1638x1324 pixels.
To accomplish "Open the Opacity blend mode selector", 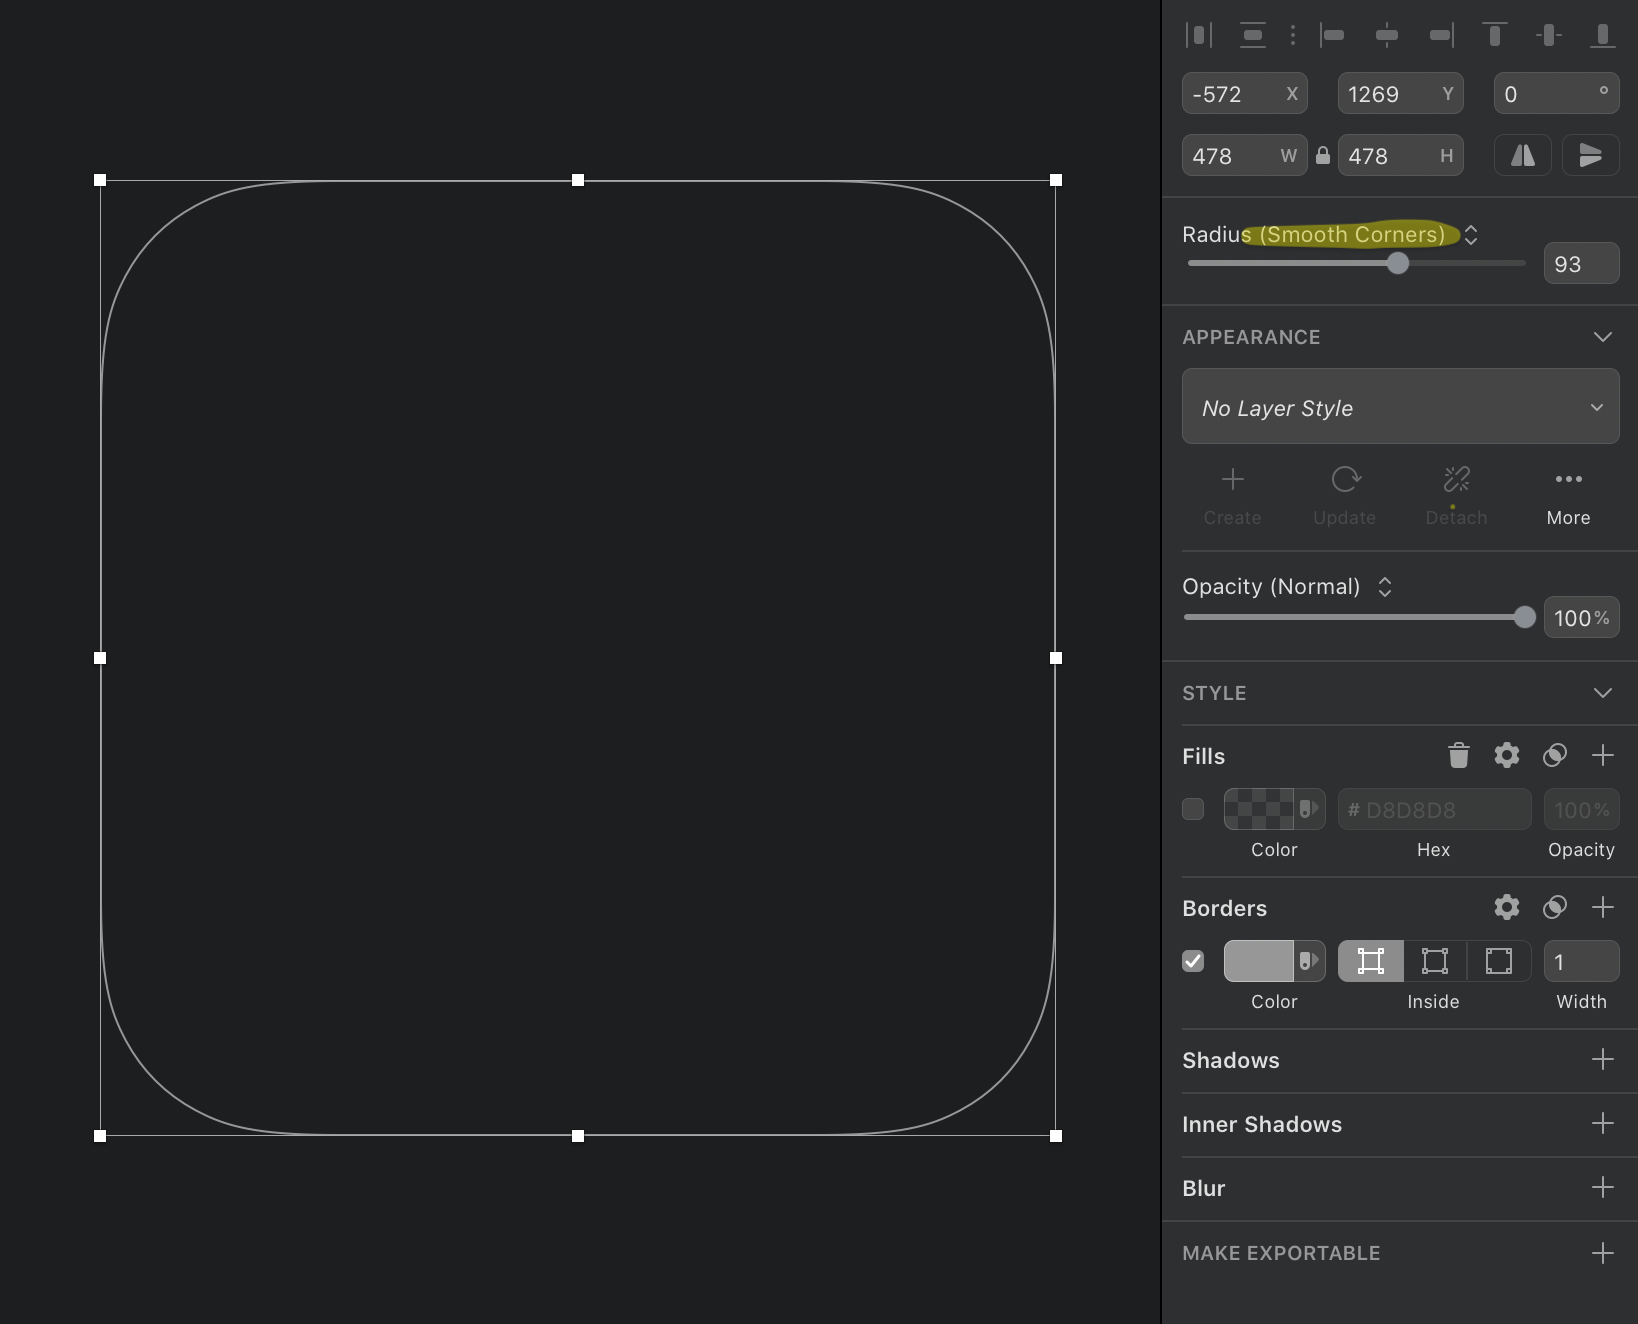I will pyautogui.click(x=1385, y=587).
